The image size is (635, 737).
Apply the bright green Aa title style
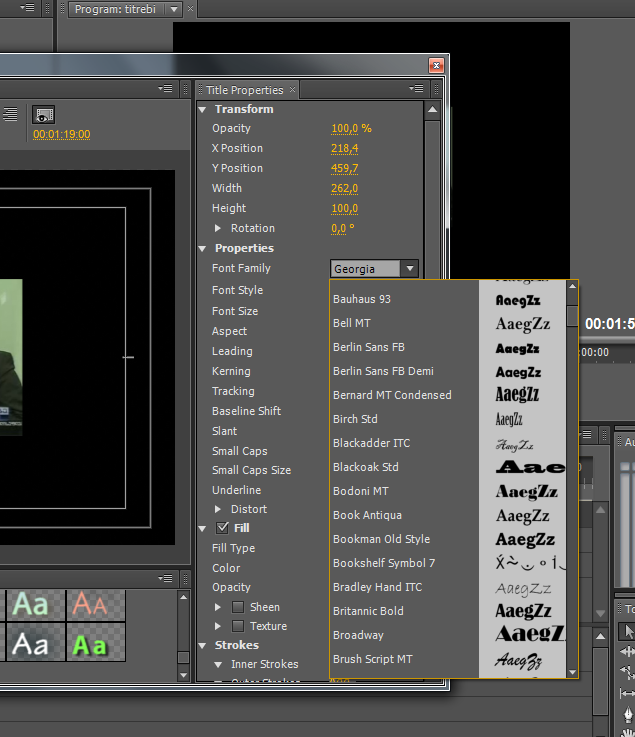pyautogui.click(x=96, y=642)
